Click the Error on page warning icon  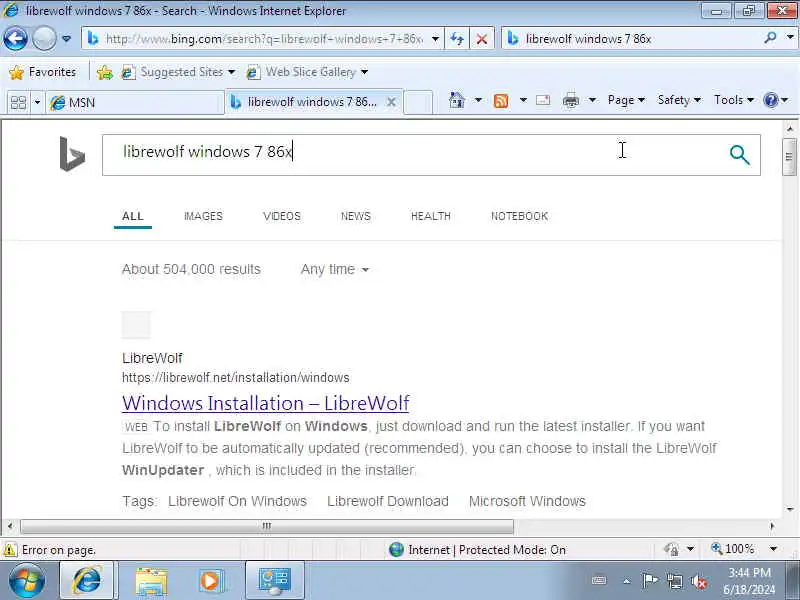point(10,550)
